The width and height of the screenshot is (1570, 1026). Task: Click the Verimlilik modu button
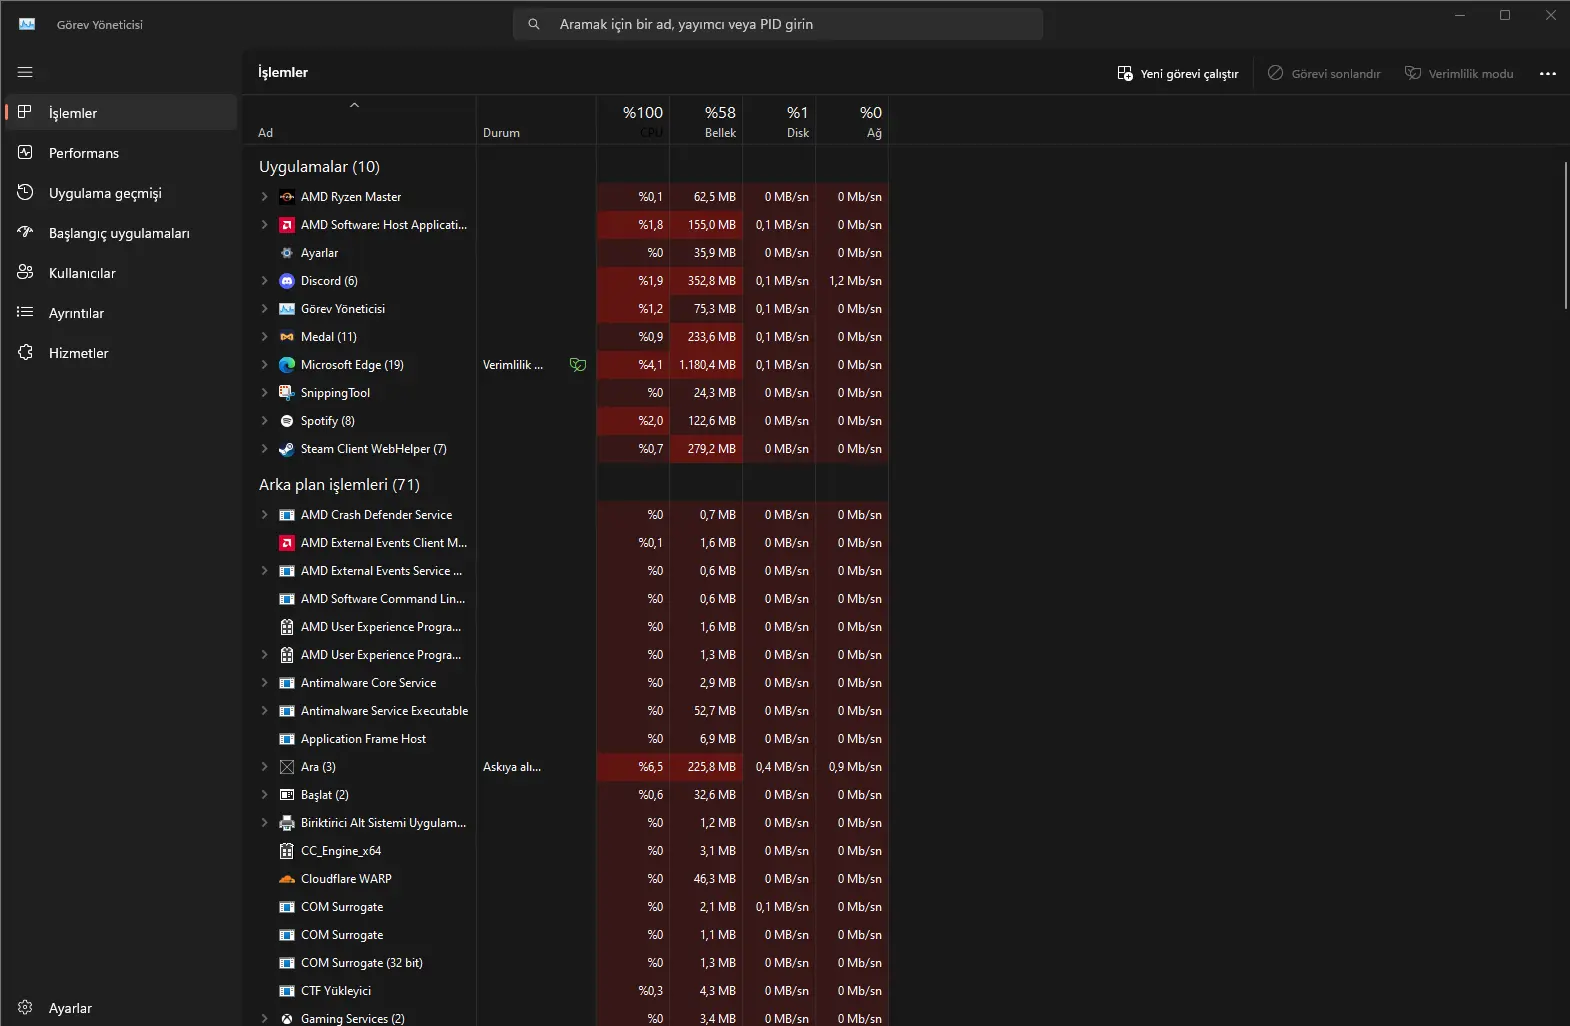1459,73
